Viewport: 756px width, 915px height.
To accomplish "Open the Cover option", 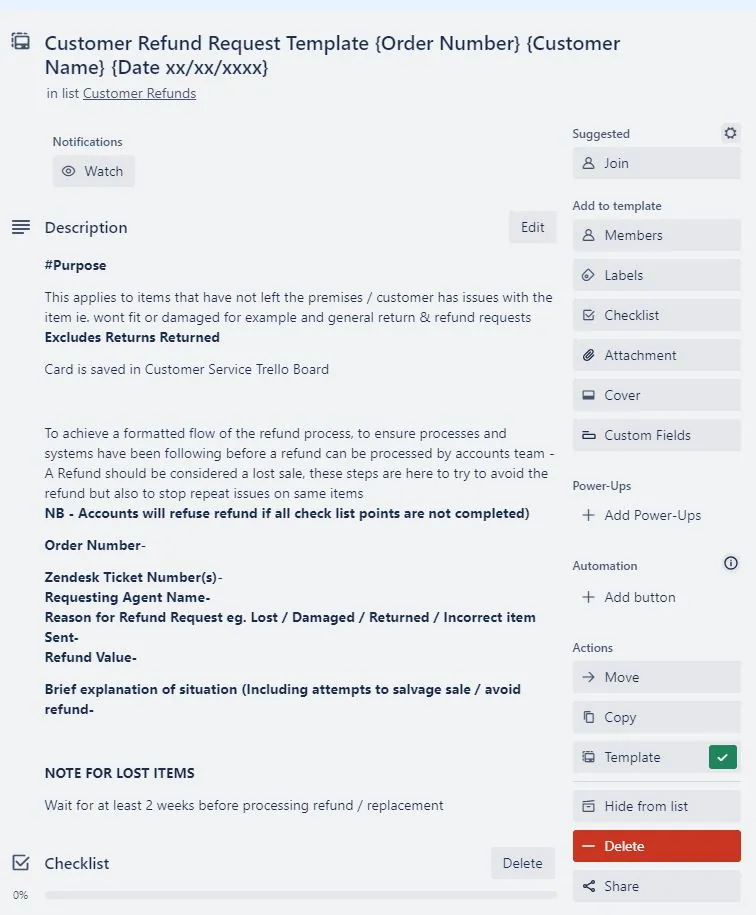I will (x=656, y=395).
